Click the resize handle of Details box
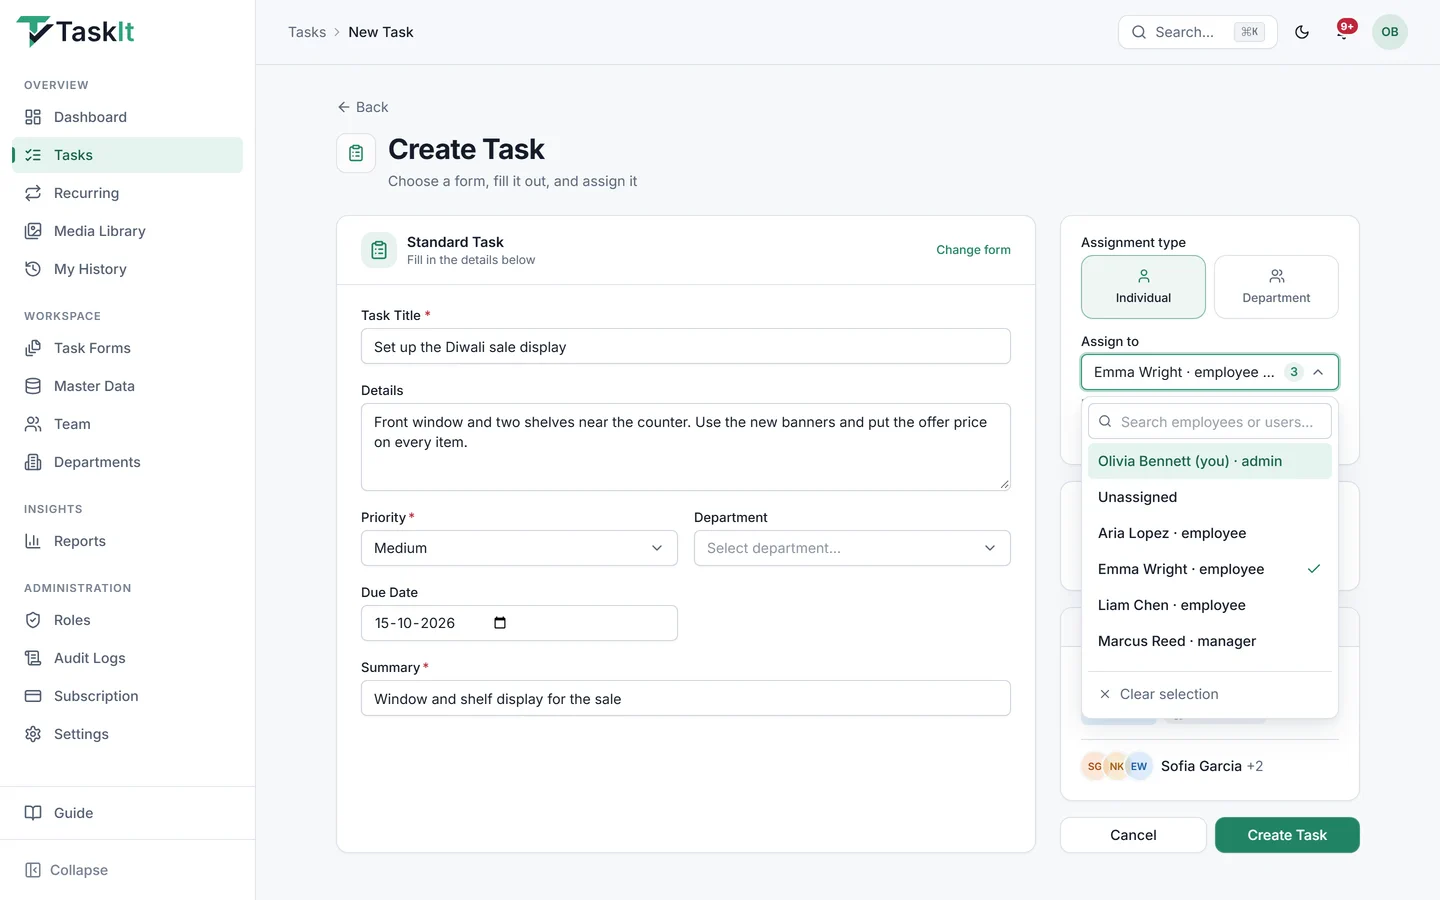Screen dimensions: 1440x900 click(x=1004, y=484)
